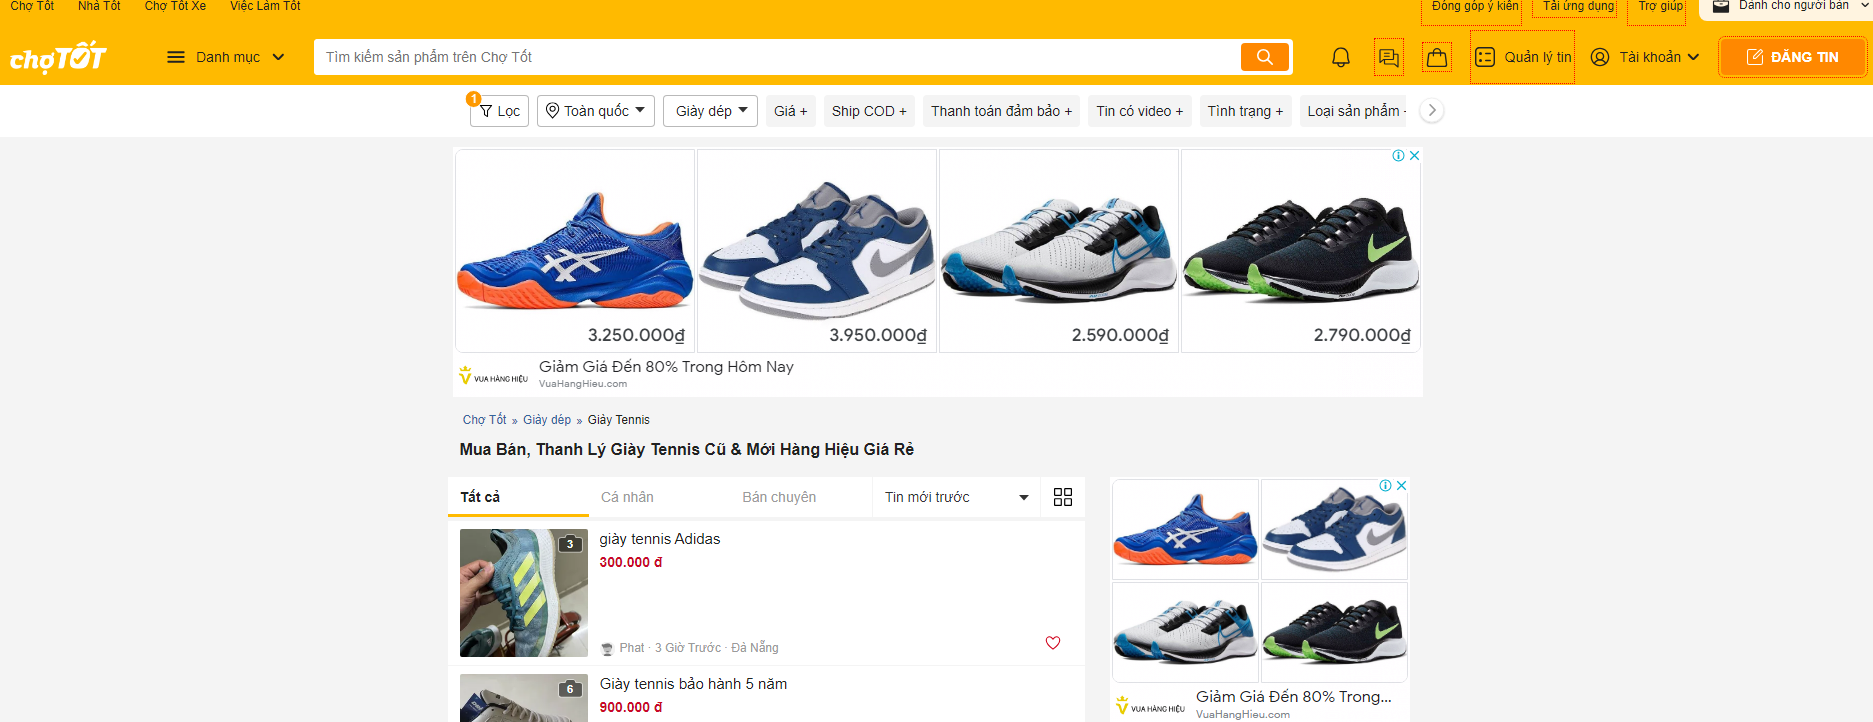The height and width of the screenshot is (722, 1873).
Task: Toggle Thanh toán đảm bảo filter chip
Action: point(1001,111)
